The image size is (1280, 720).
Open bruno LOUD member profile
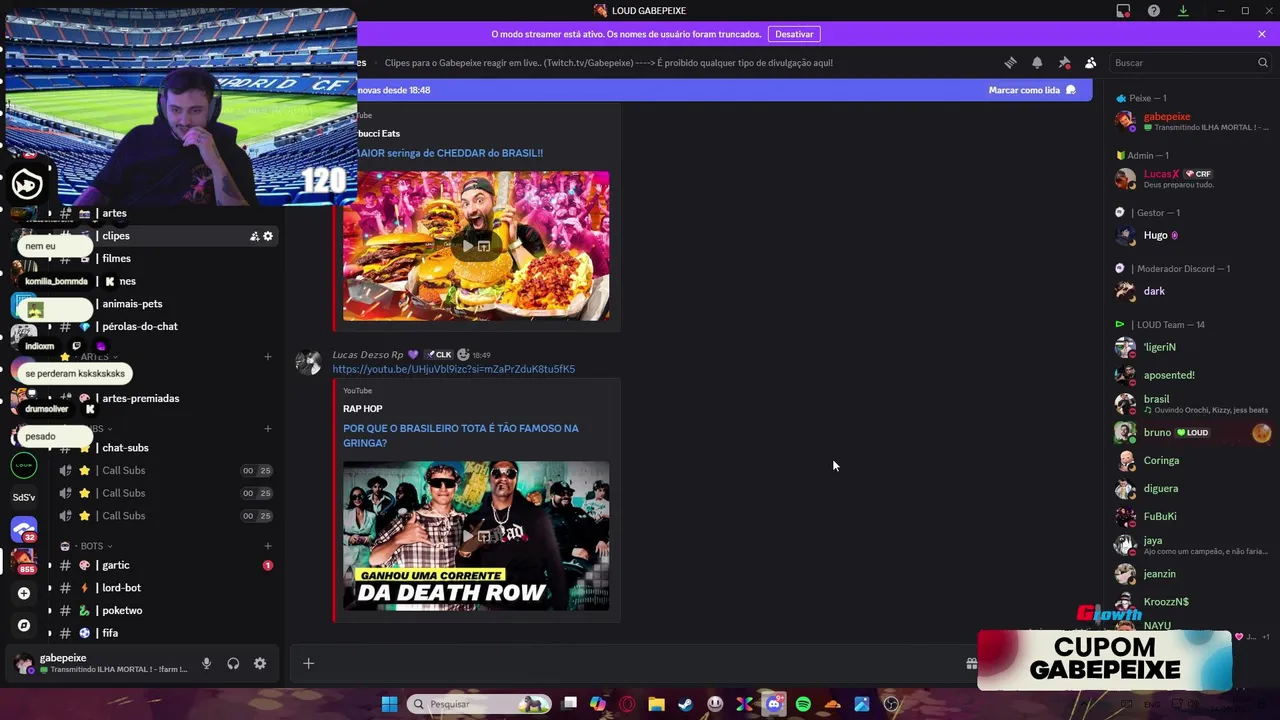pos(1192,432)
